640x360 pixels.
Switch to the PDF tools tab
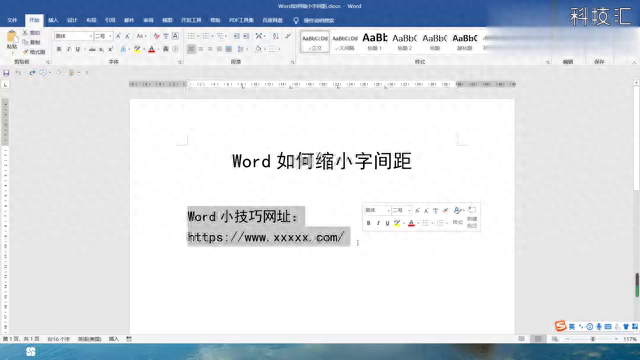coord(241,20)
